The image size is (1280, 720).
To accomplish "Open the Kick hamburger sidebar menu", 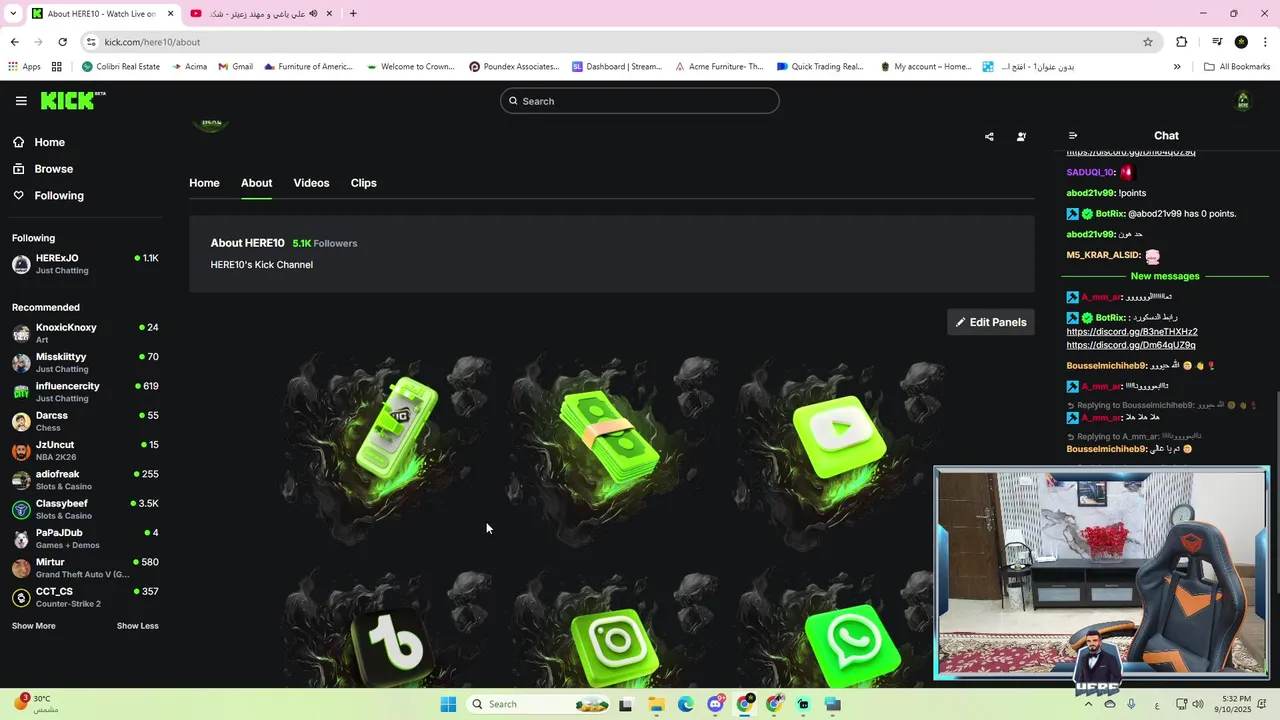I will pyautogui.click(x=21, y=101).
